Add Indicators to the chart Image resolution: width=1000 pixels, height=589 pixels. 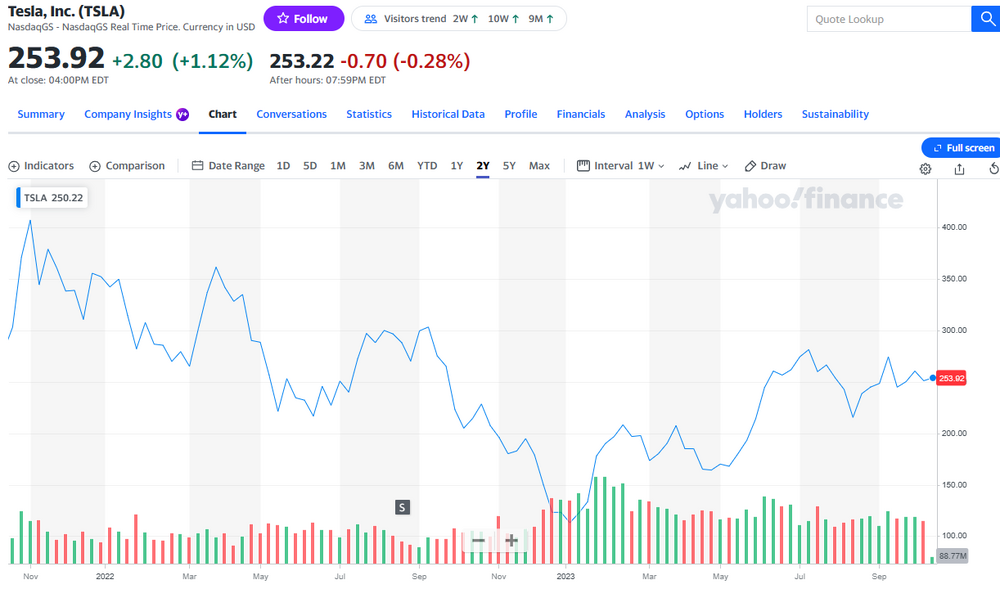coord(42,166)
